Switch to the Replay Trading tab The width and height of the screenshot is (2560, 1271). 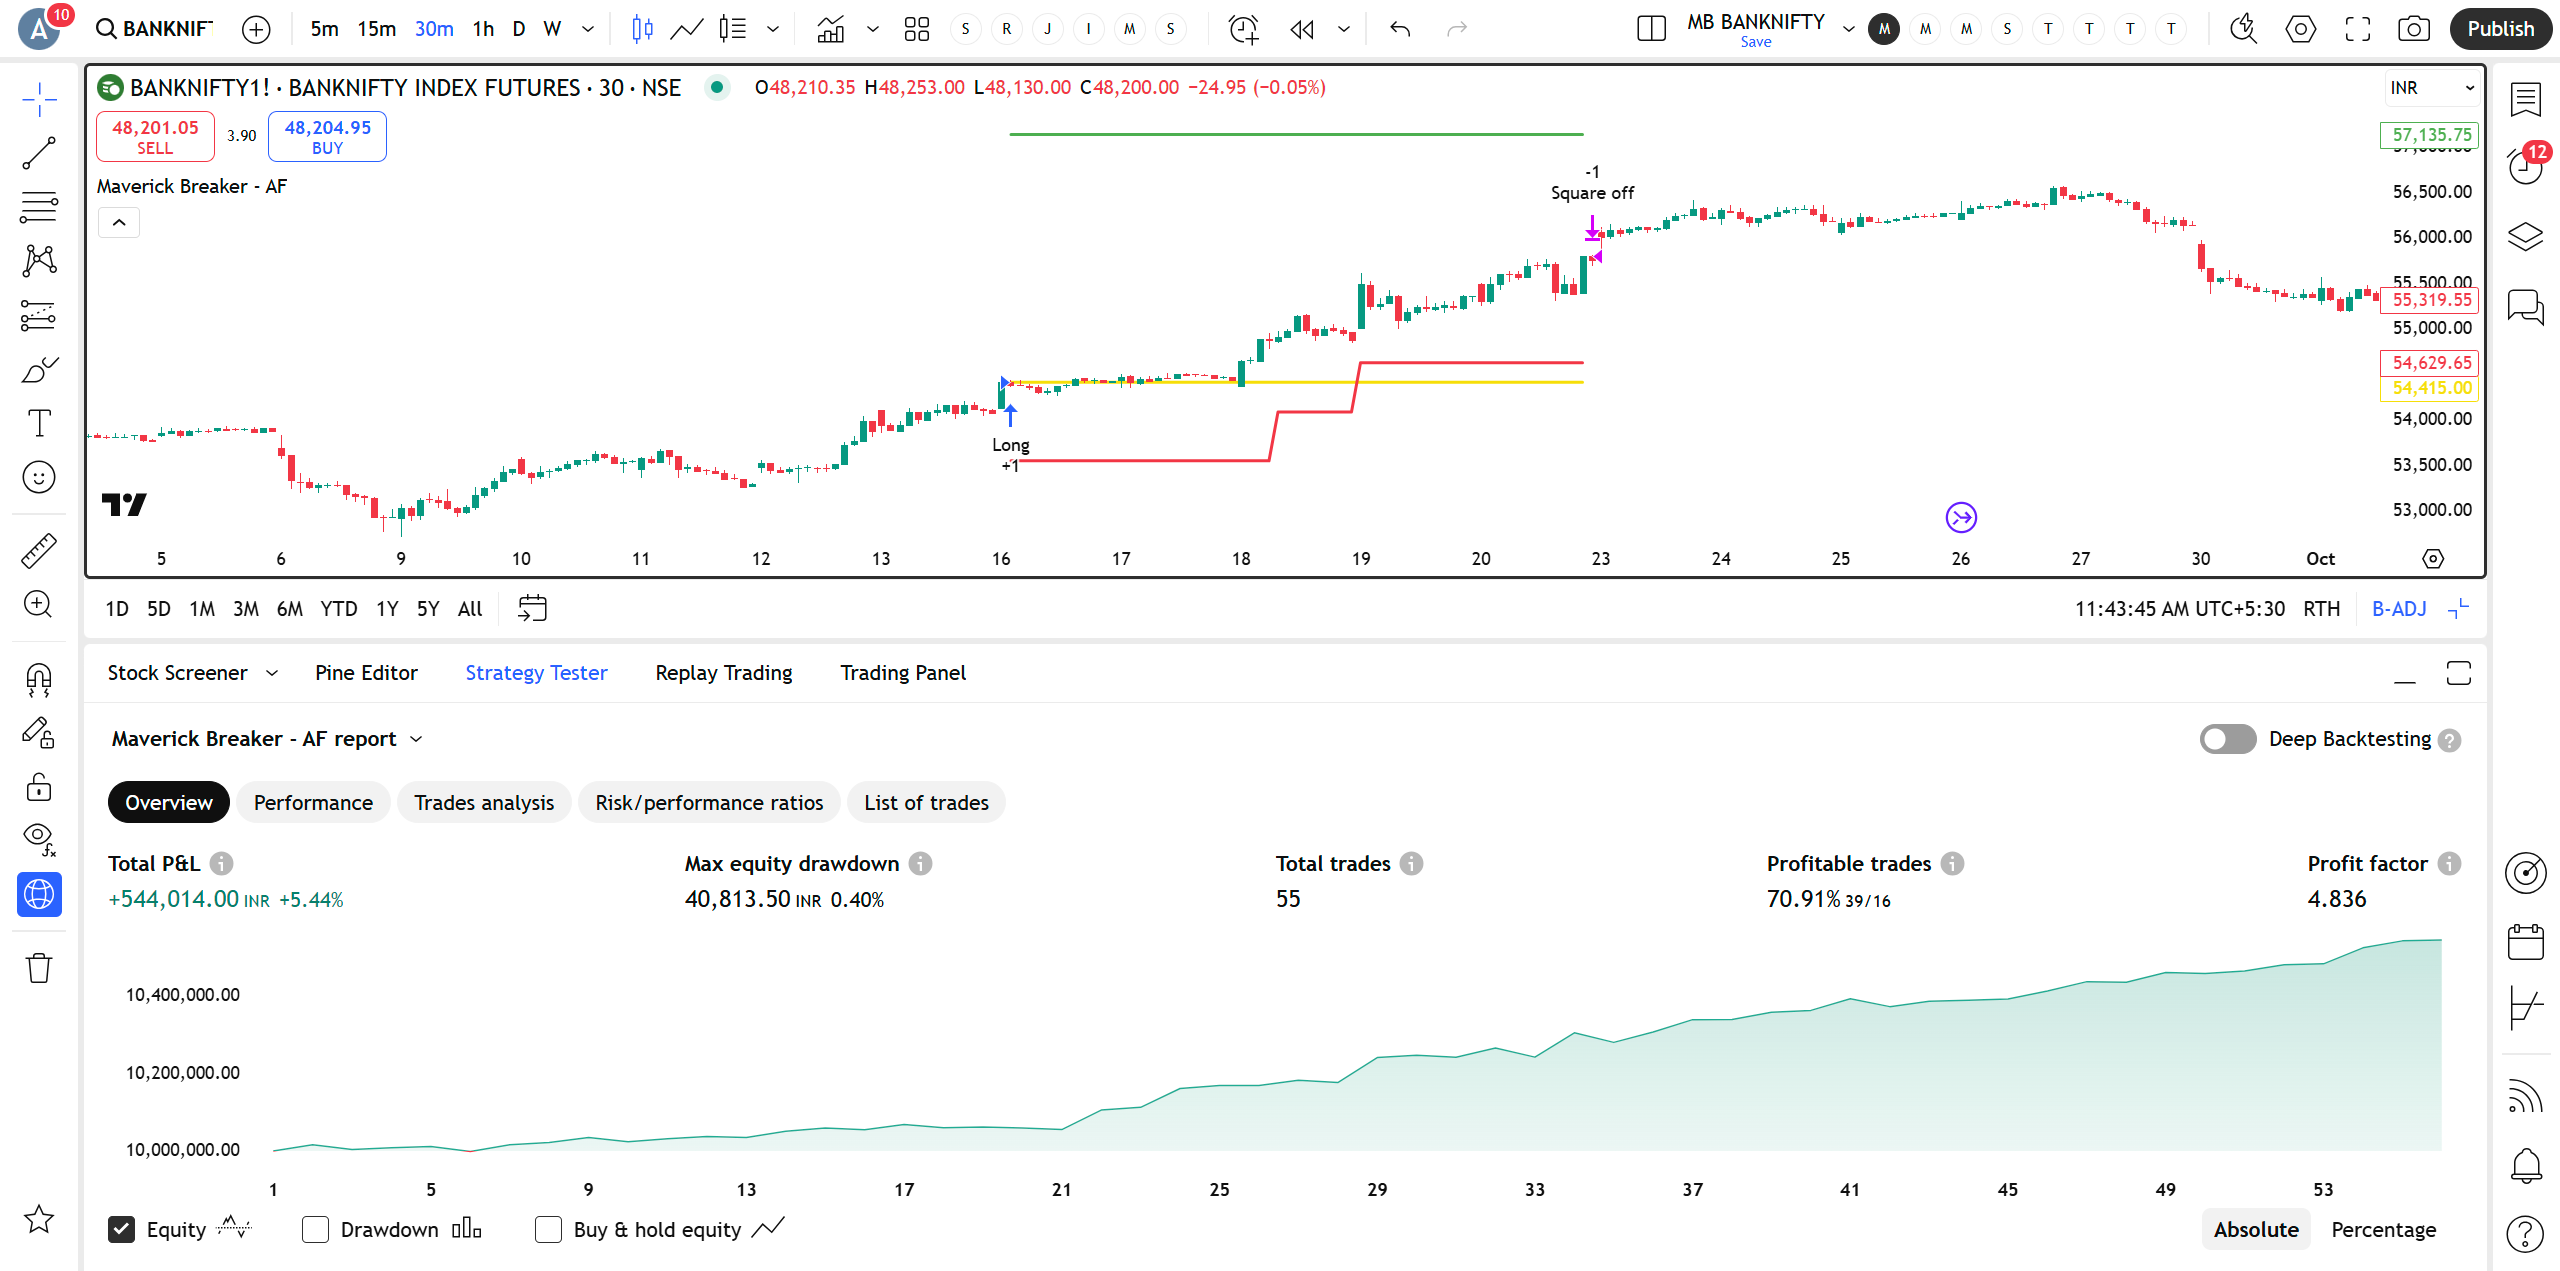coord(723,673)
